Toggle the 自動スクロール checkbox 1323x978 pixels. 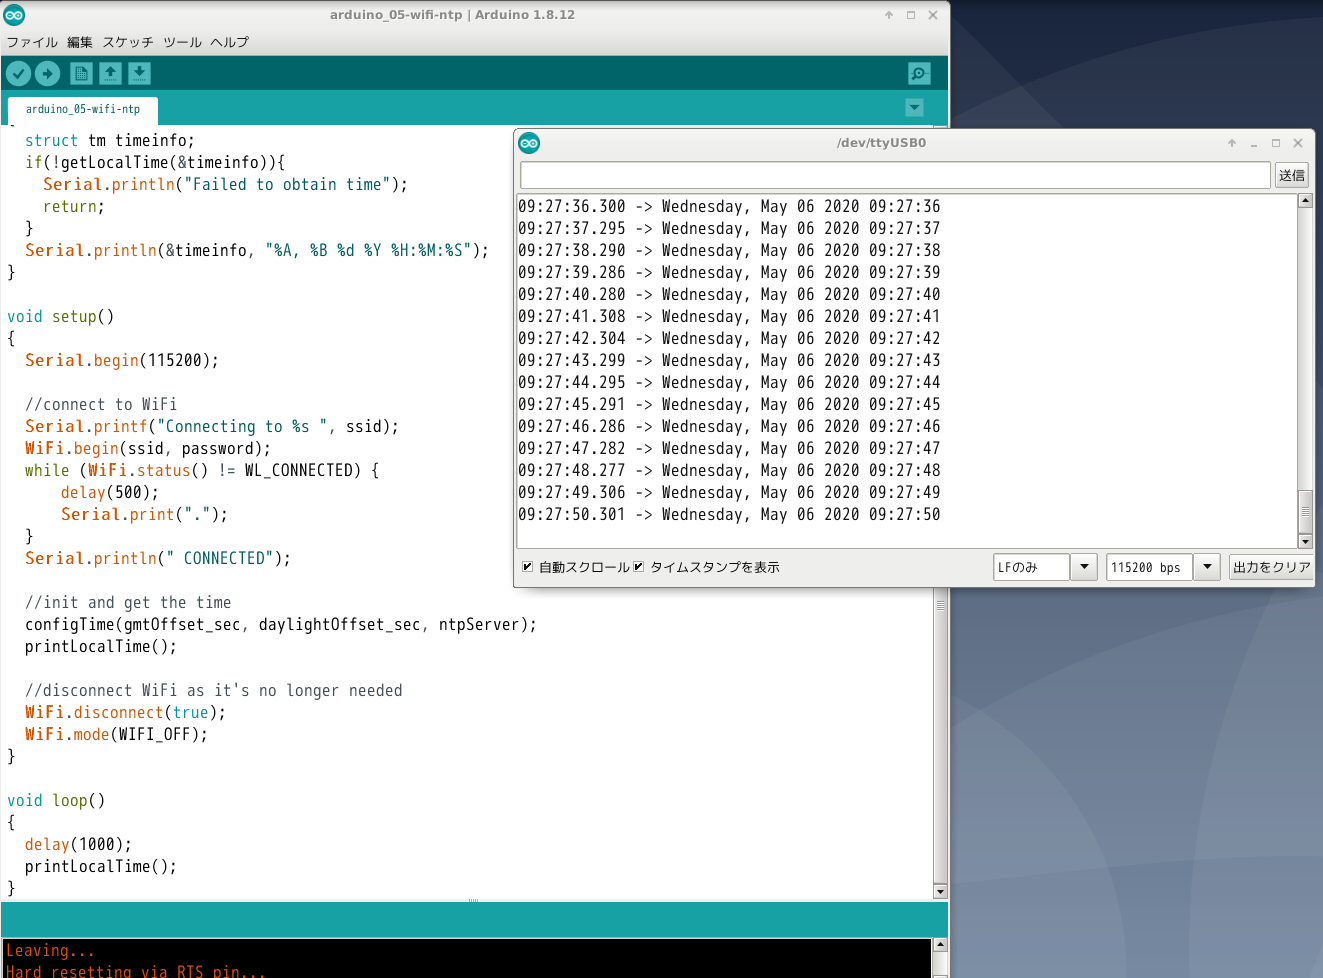(x=527, y=567)
